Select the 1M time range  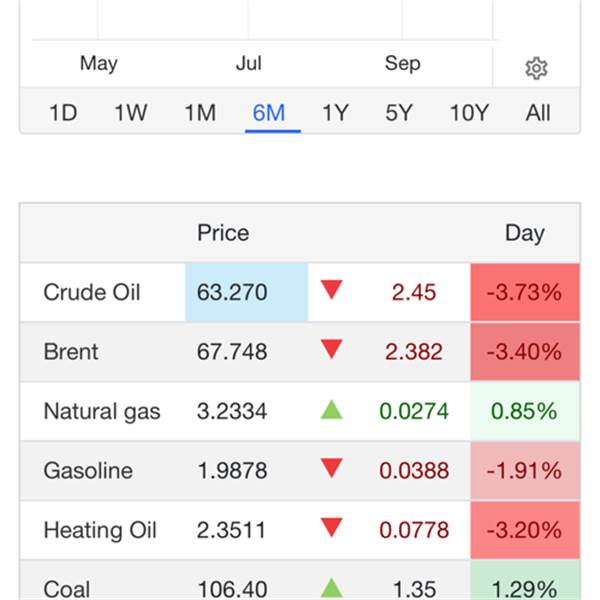[200, 113]
